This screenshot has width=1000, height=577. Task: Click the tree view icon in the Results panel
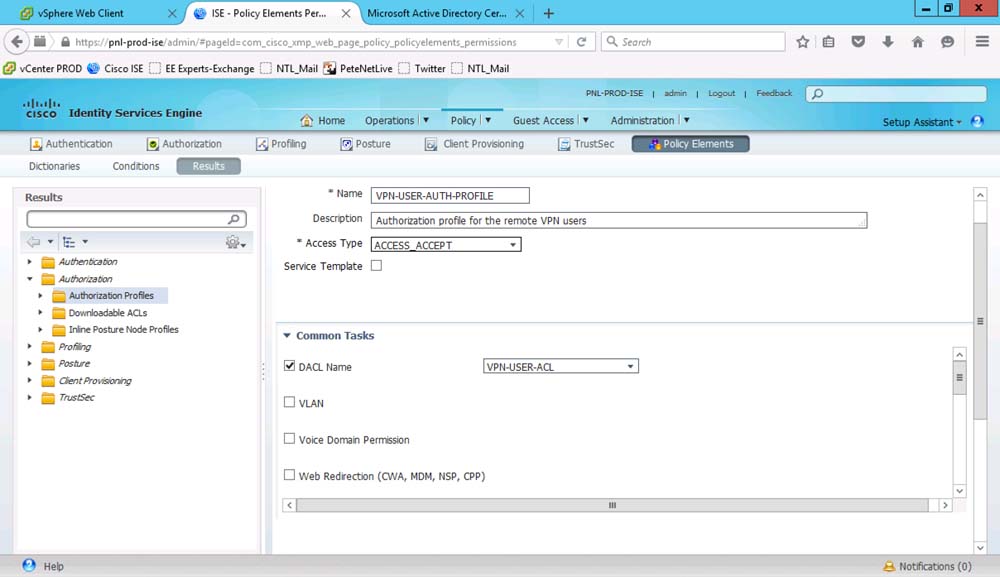pos(68,242)
